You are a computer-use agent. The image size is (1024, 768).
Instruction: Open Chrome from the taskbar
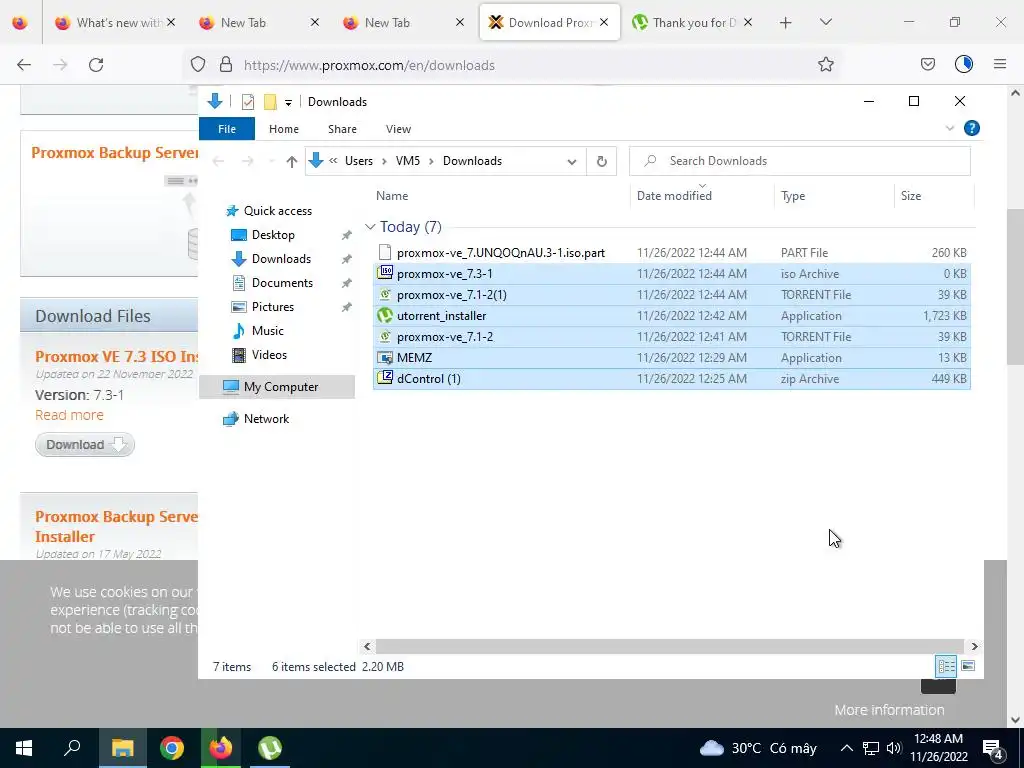tap(172, 748)
